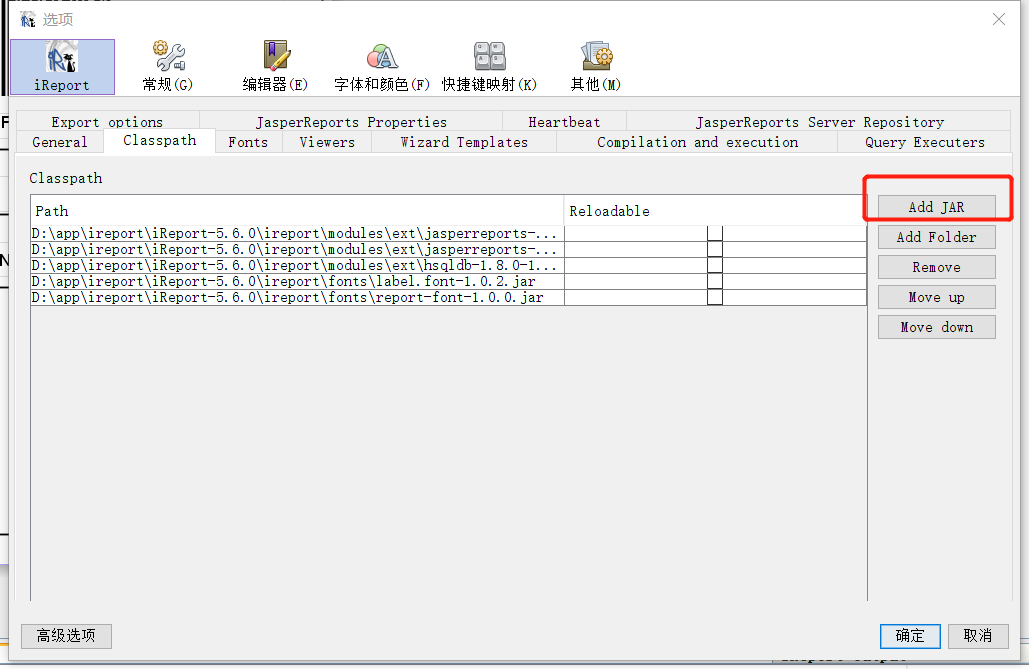Open the 快捷键映射(K) keymap category
Viewport: 1029px width, 669px height.
pos(490,66)
